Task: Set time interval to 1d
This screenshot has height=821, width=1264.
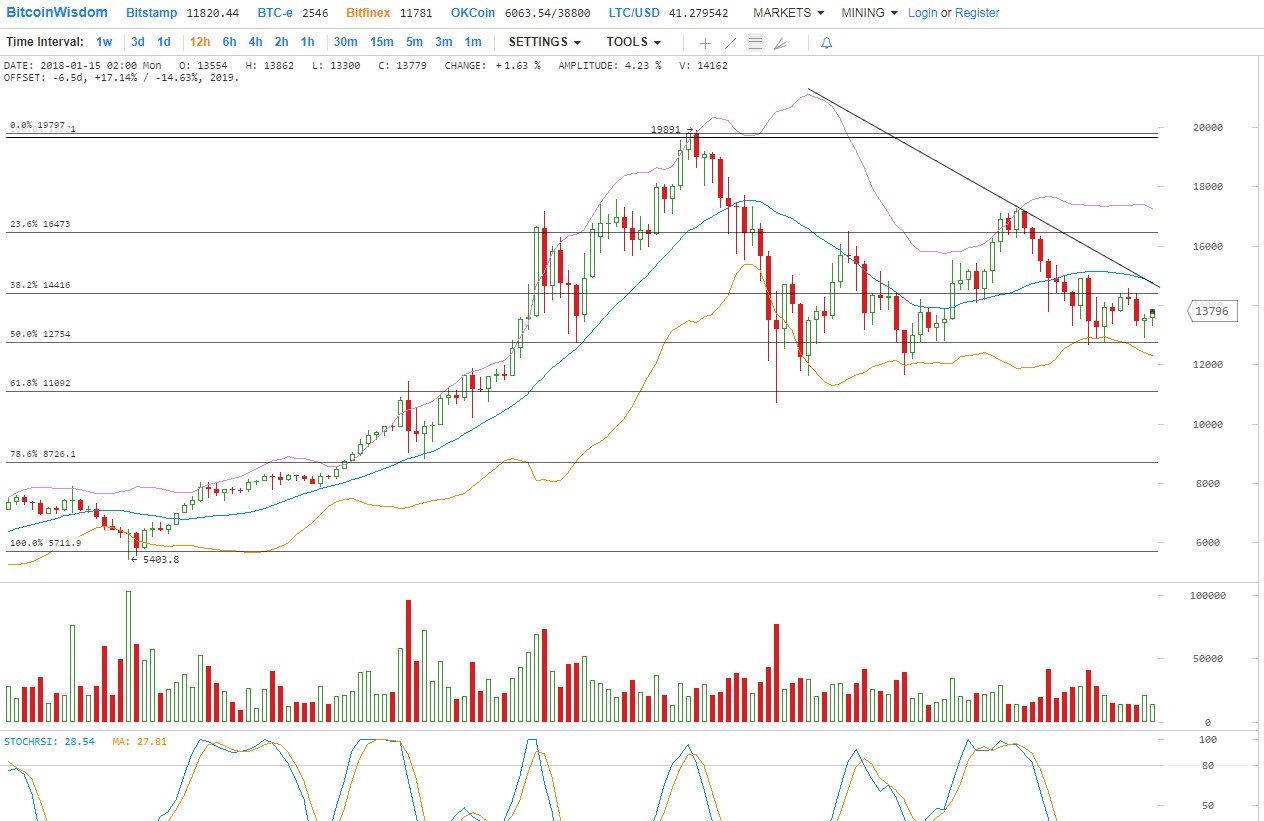Action: [164, 42]
